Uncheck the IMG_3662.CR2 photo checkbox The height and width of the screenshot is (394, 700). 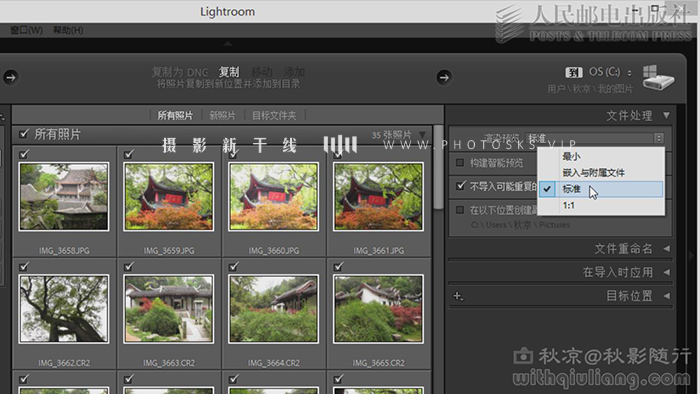(24, 267)
